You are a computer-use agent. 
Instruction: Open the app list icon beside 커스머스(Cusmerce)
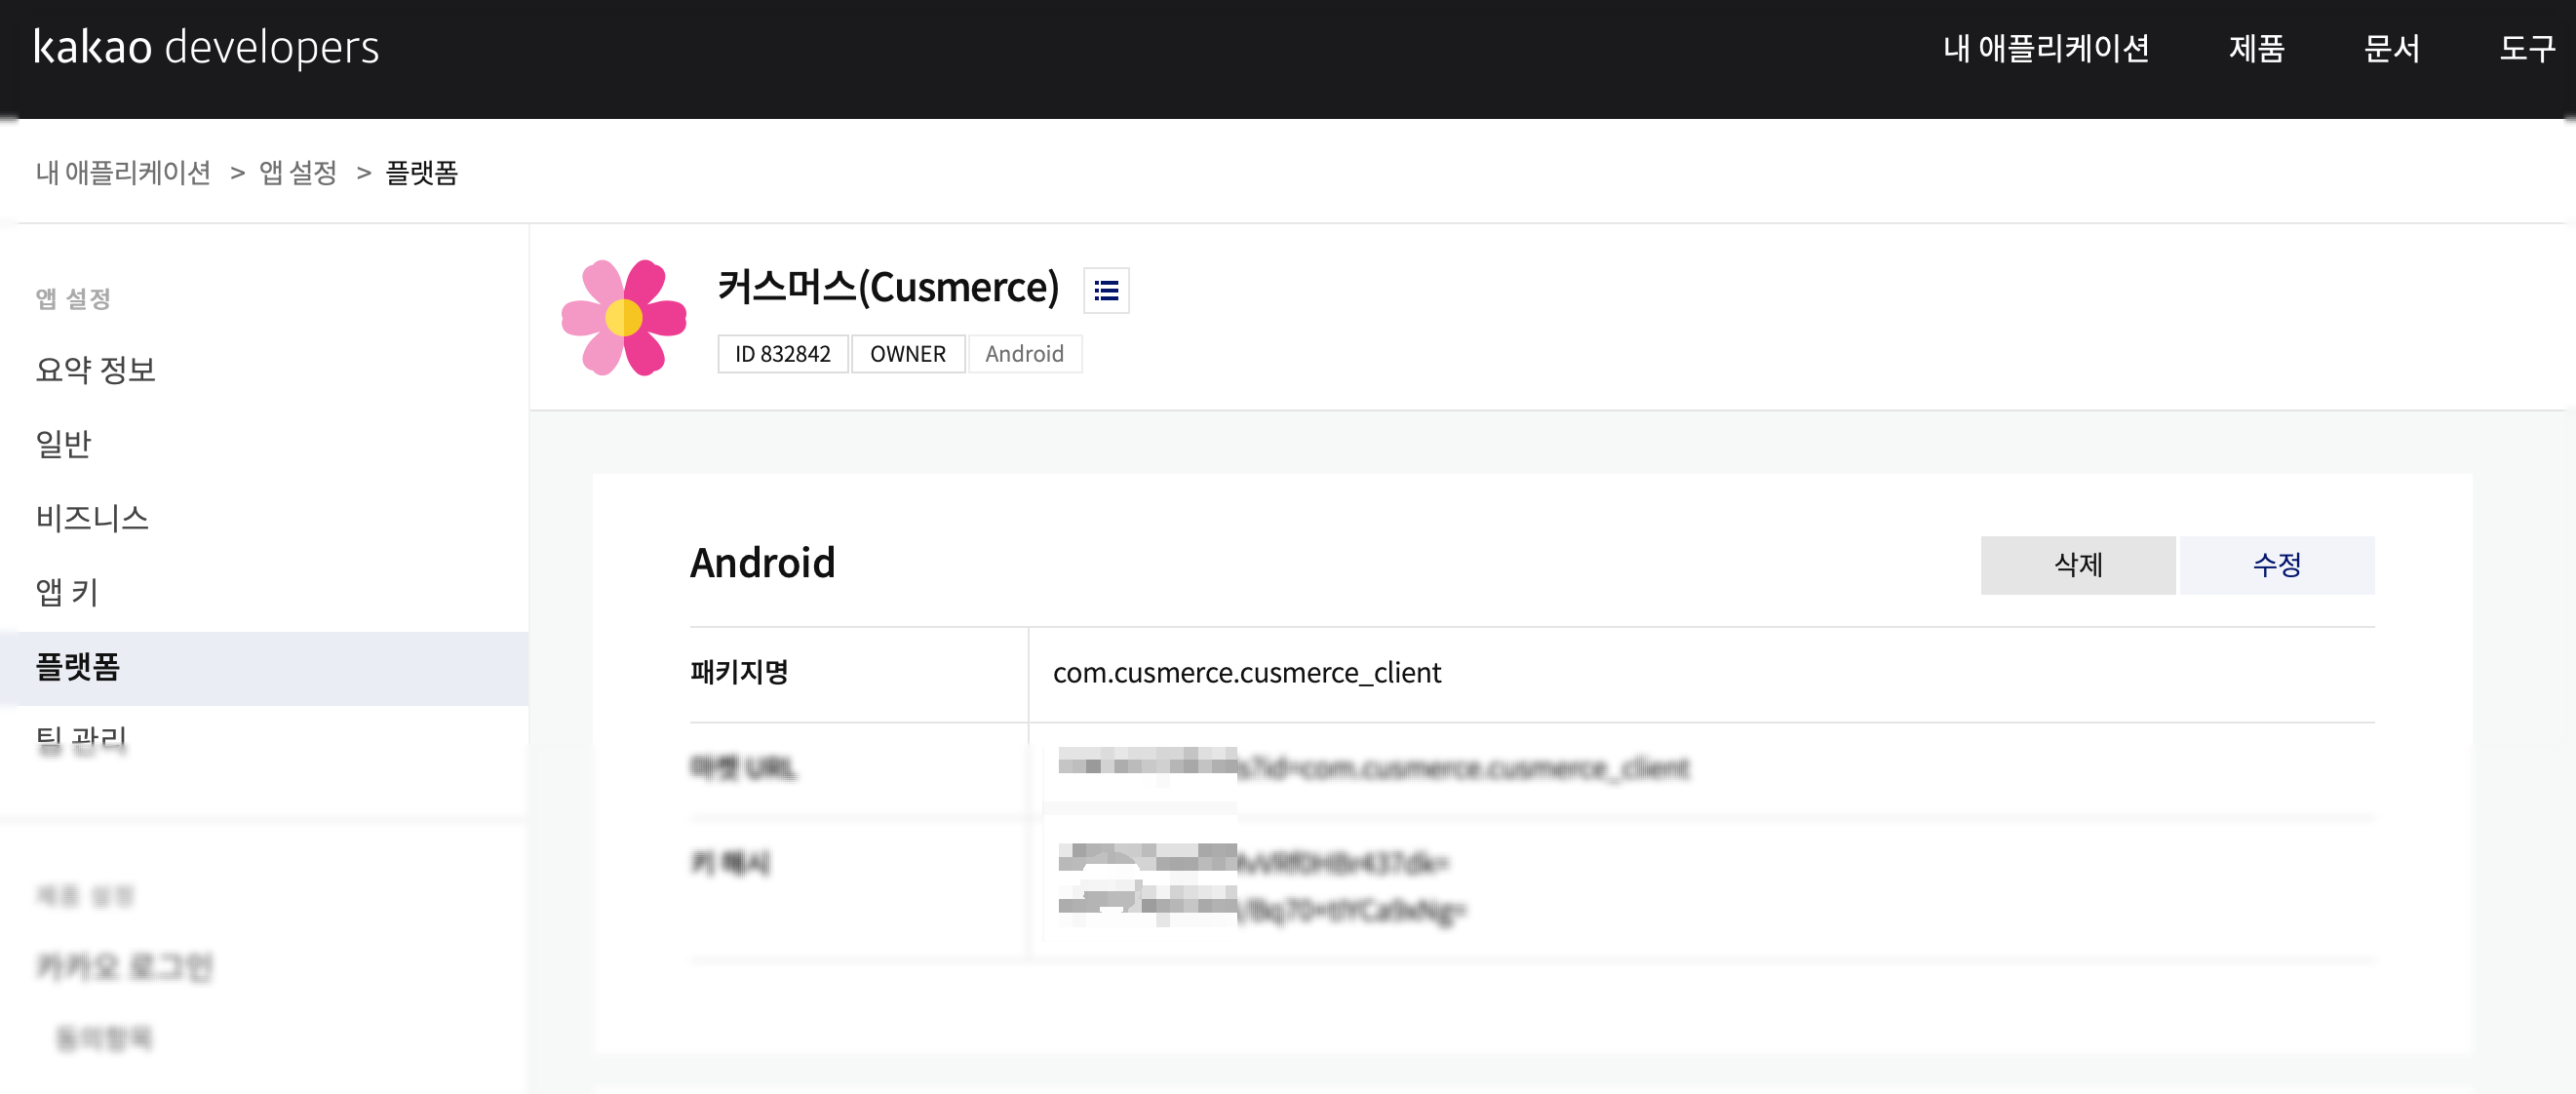1106,290
